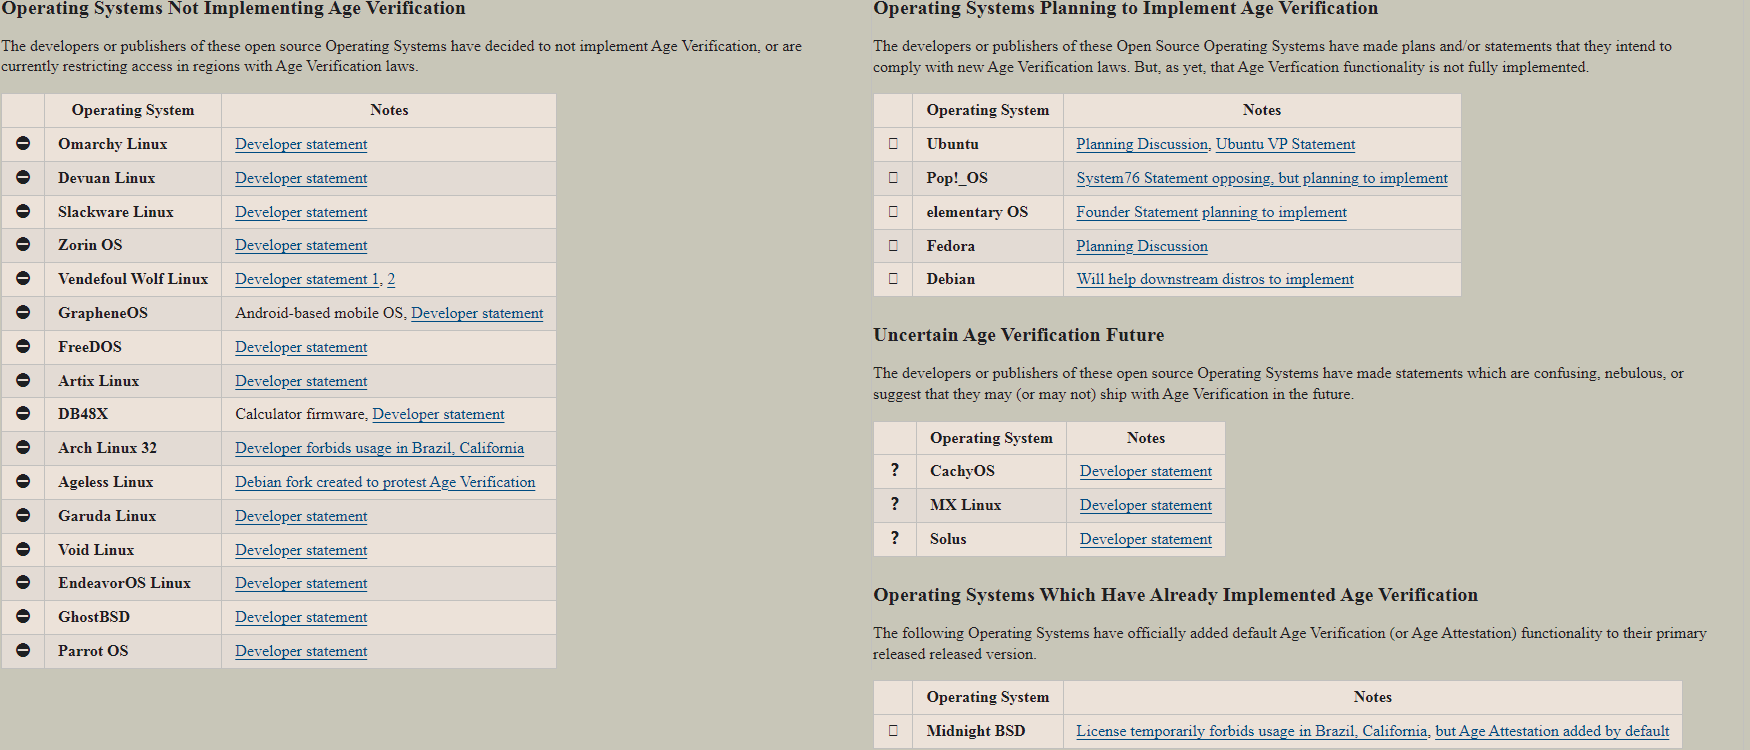Open Vendefoul Wolf Linux's second statement link "2"

pos(391,279)
